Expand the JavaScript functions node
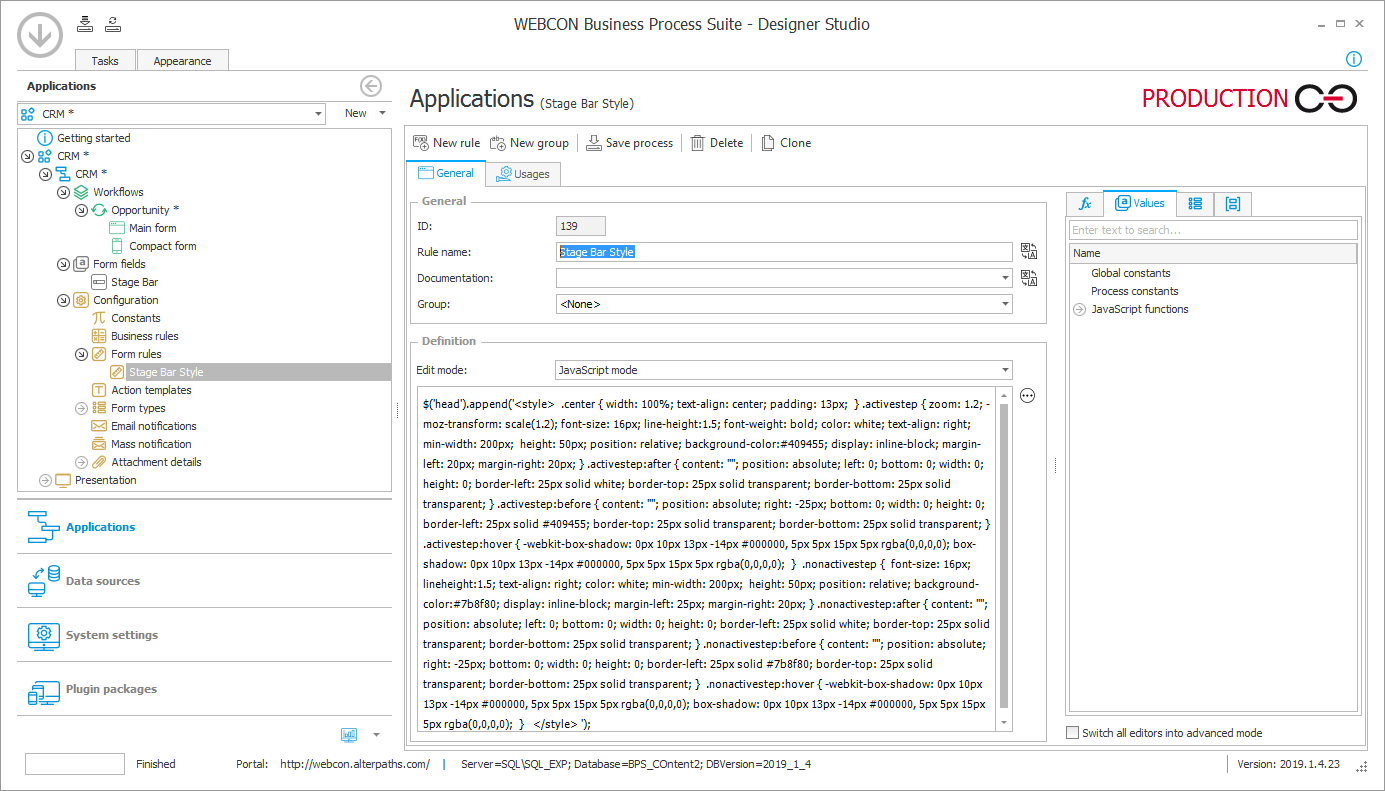Screen dimensions: 1385x791 pyautogui.click(x=1079, y=309)
